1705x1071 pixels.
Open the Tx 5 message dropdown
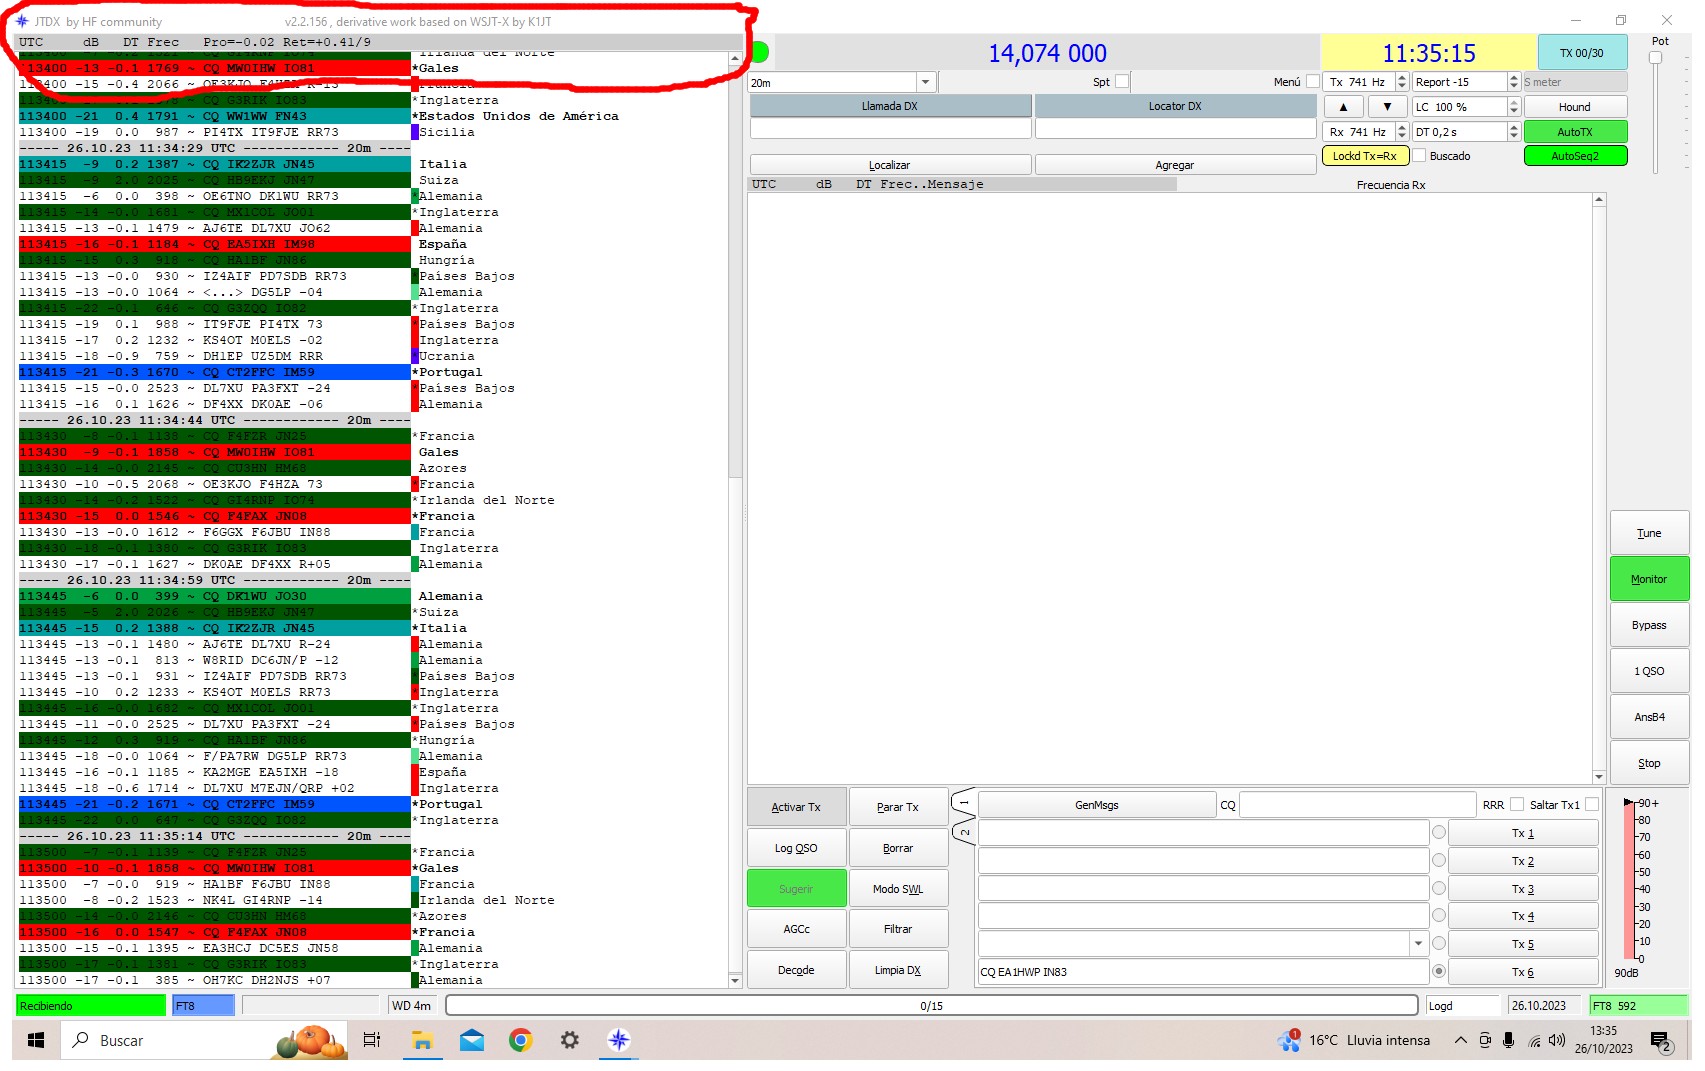click(1418, 943)
